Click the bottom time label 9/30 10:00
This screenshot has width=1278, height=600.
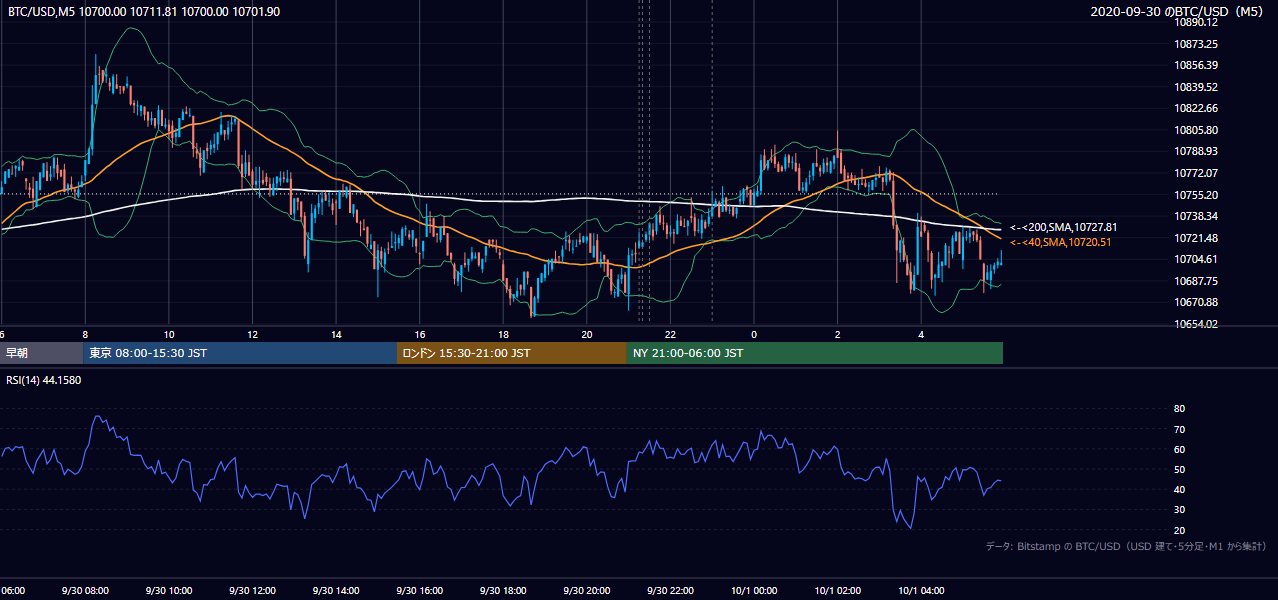[169, 591]
